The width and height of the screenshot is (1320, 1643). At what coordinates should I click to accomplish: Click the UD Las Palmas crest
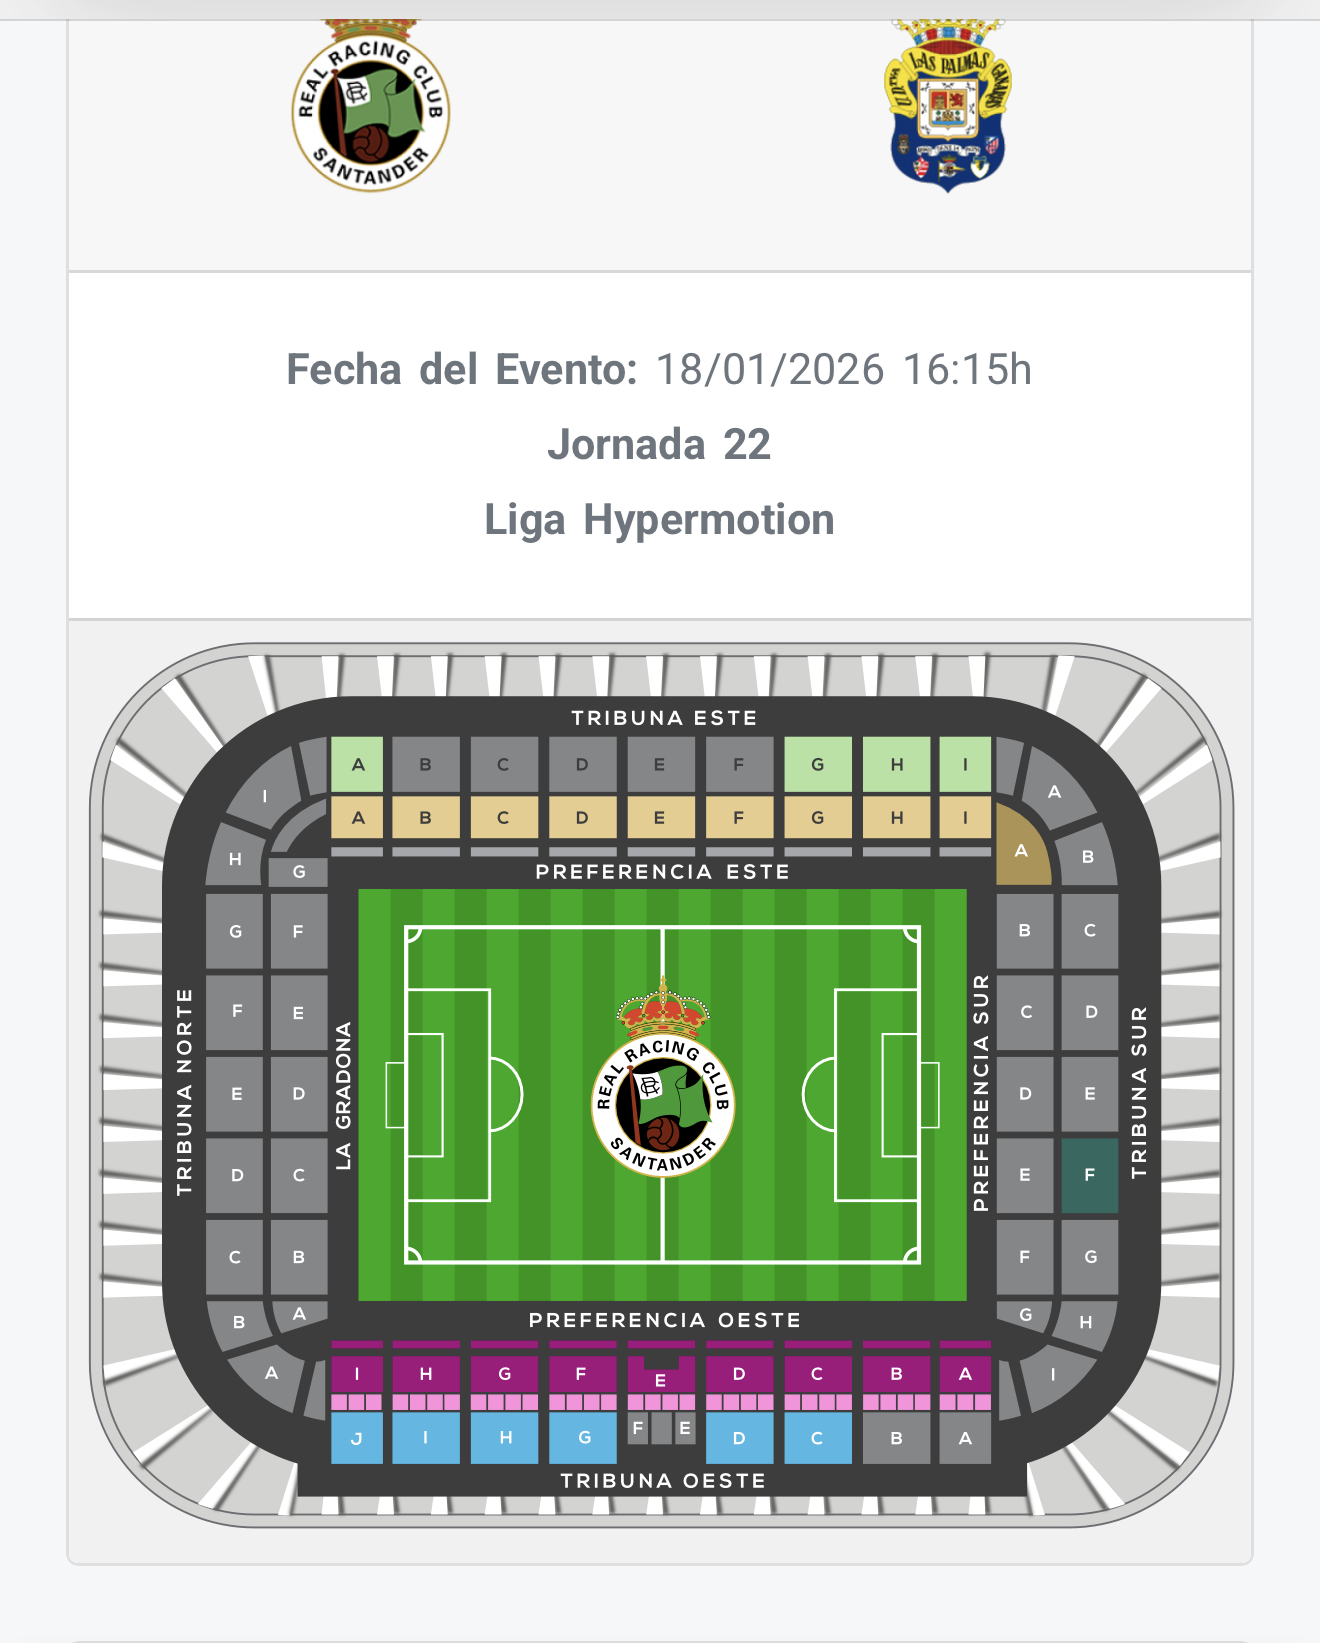(x=948, y=108)
